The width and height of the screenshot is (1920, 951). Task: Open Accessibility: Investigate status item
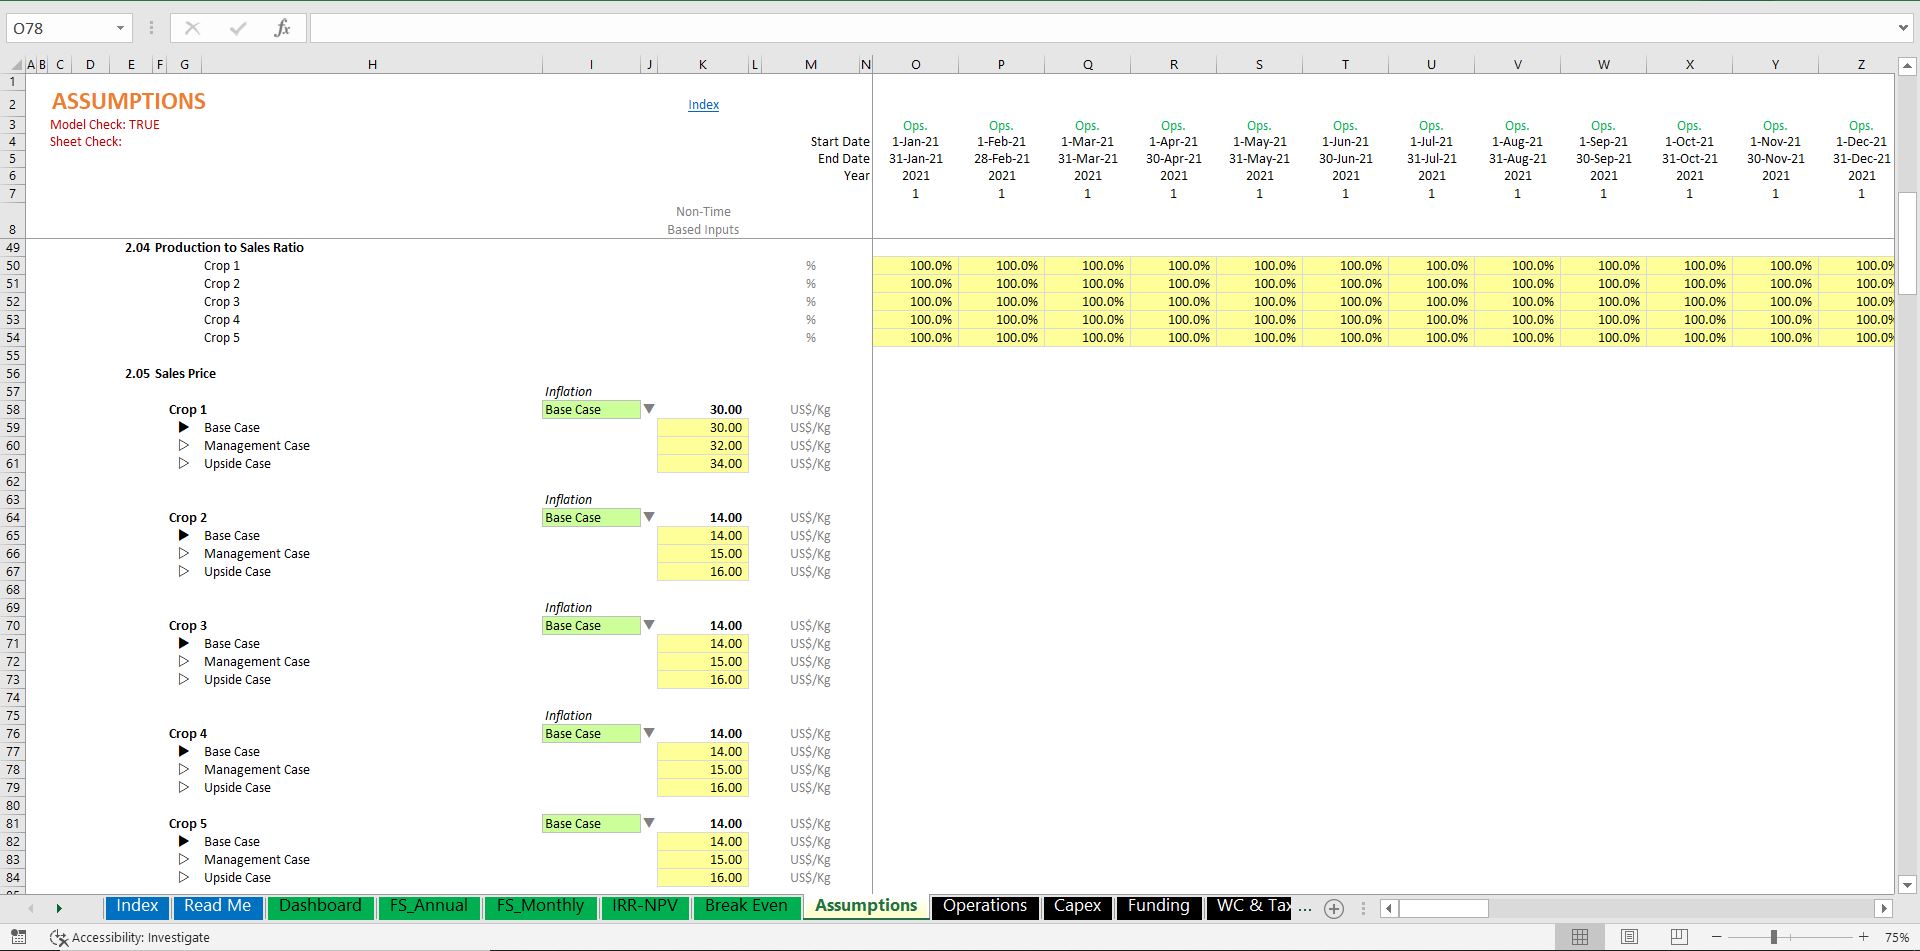130,937
